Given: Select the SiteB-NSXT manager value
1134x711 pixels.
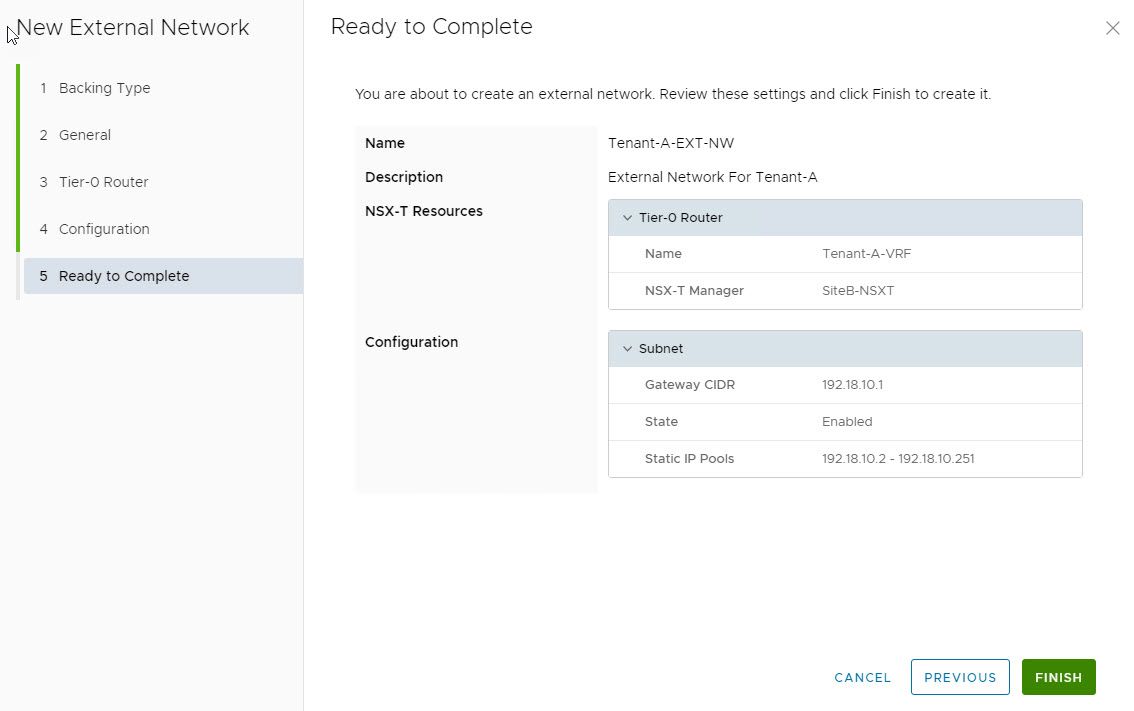Looking at the screenshot, I should pyautogui.click(x=857, y=291).
